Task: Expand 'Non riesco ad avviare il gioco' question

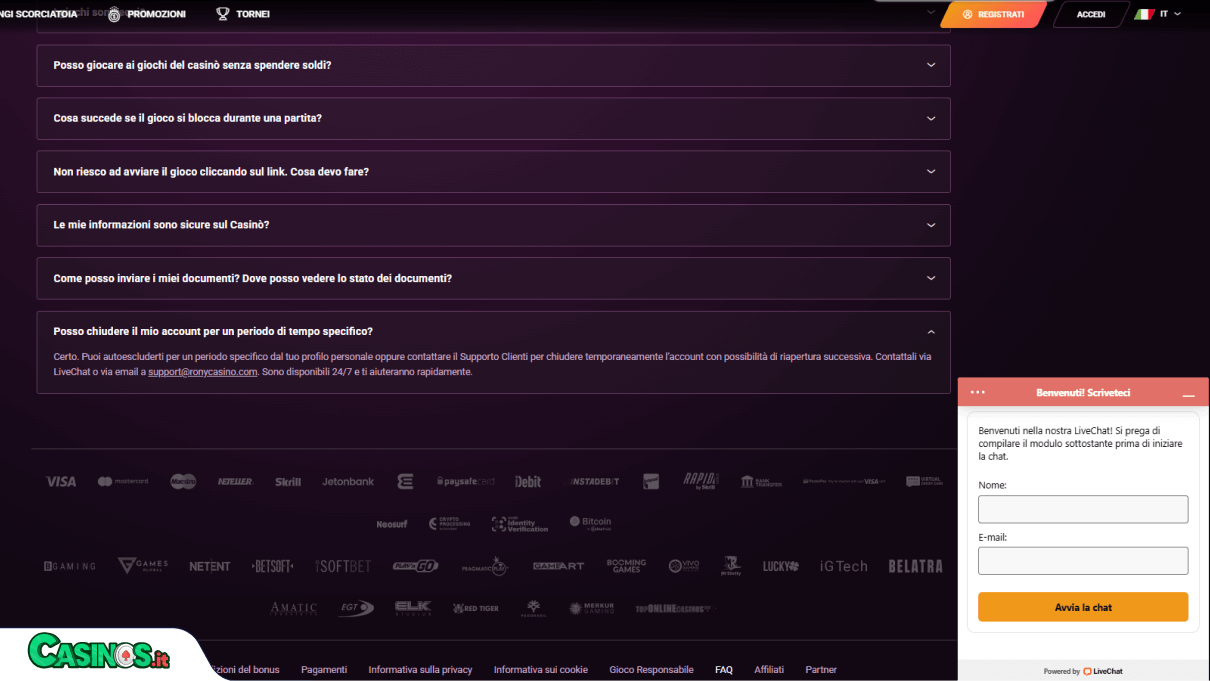Action: click(493, 172)
